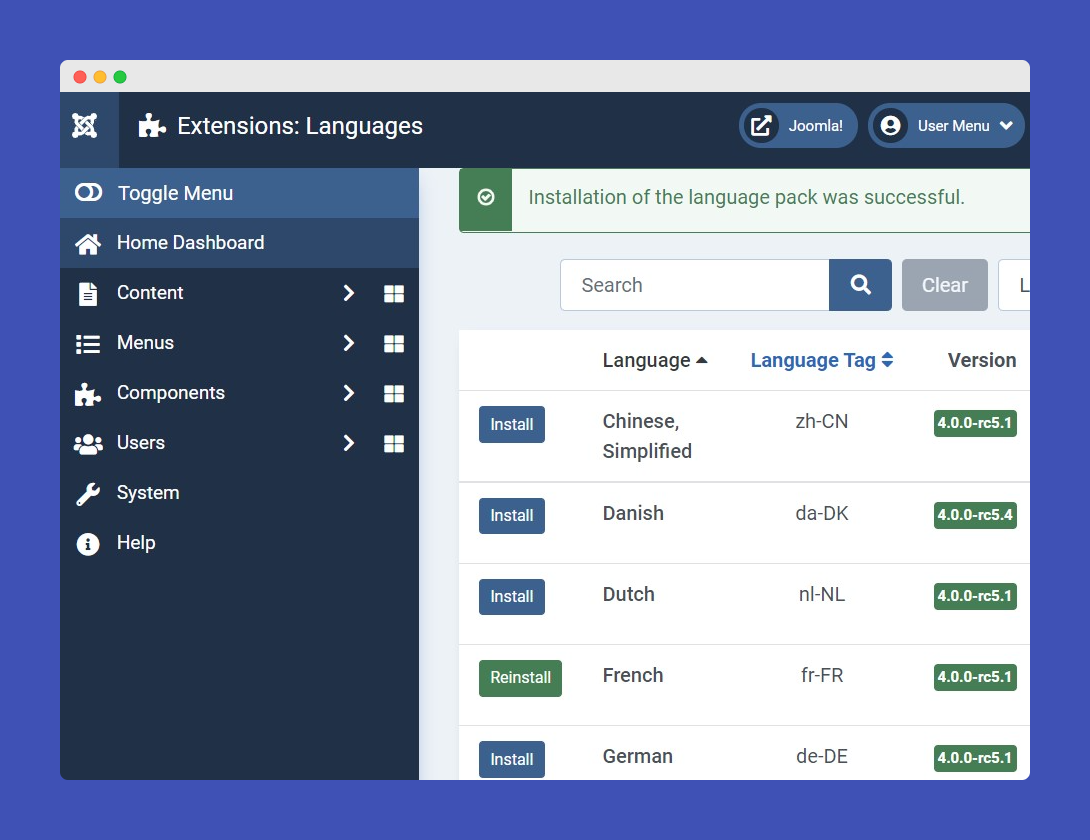Click the Content document icon
1090x840 pixels.
pyautogui.click(x=88, y=293)
